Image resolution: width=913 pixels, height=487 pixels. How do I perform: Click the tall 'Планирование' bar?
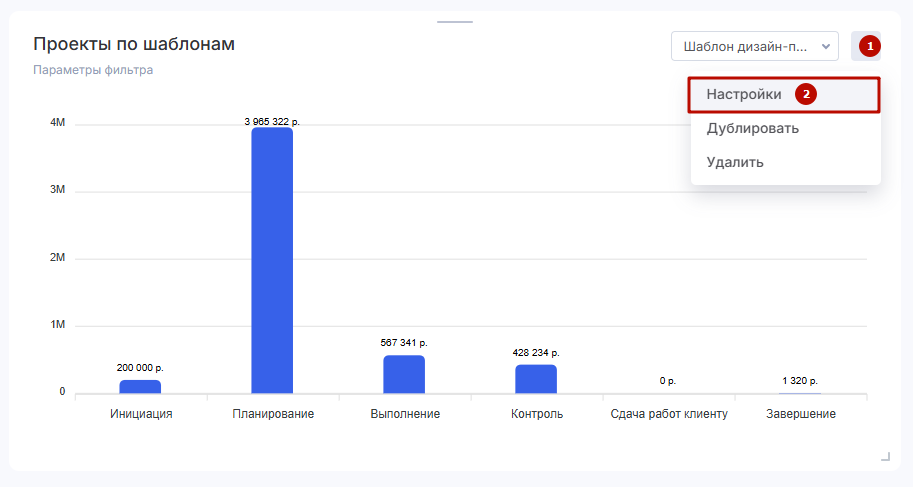(x=272, y=260)
